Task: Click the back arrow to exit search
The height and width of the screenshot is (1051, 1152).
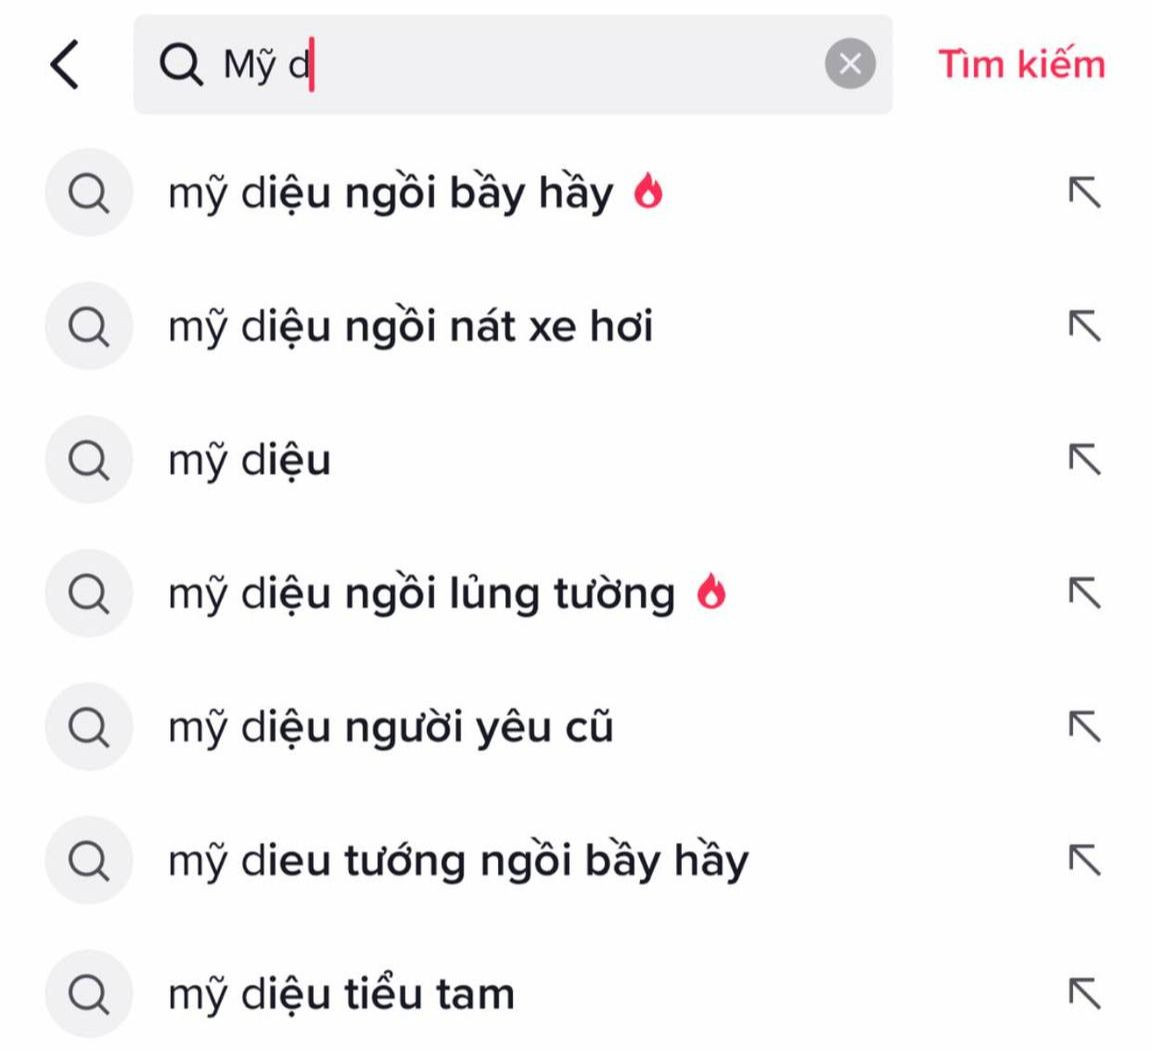Action: [x=66, y=66]
